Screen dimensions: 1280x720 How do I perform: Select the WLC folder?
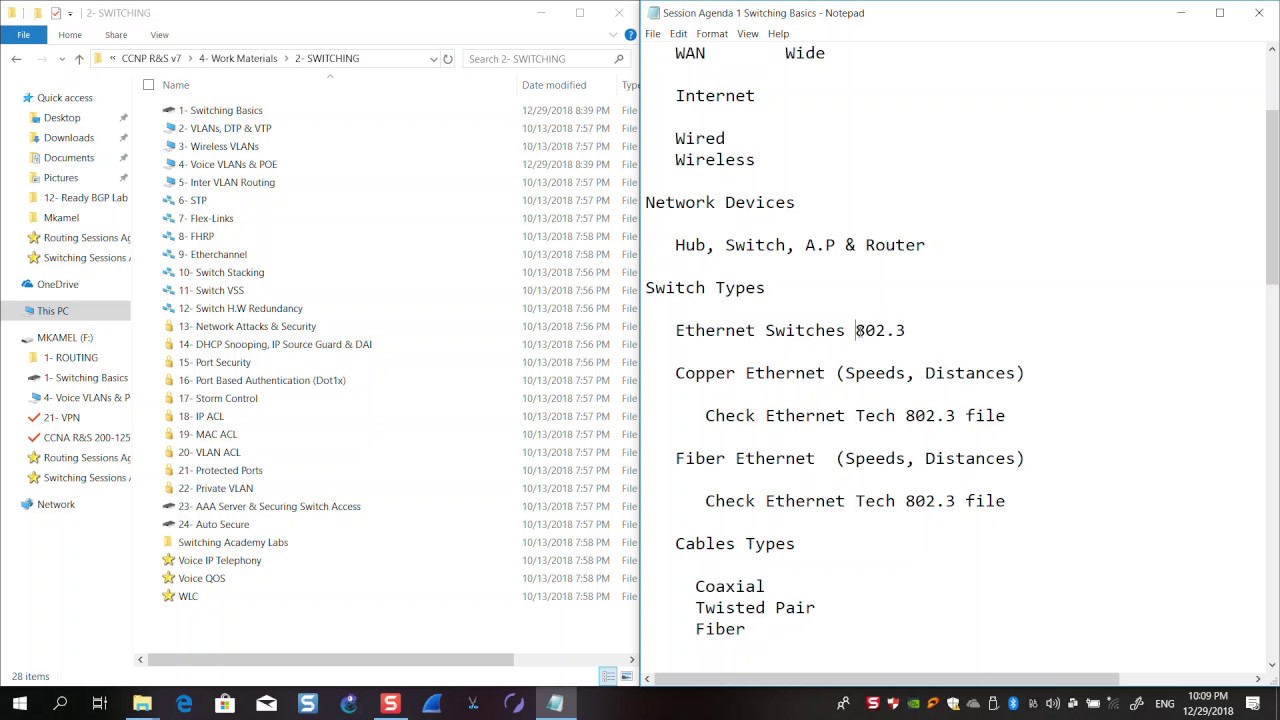coord(188,597)
